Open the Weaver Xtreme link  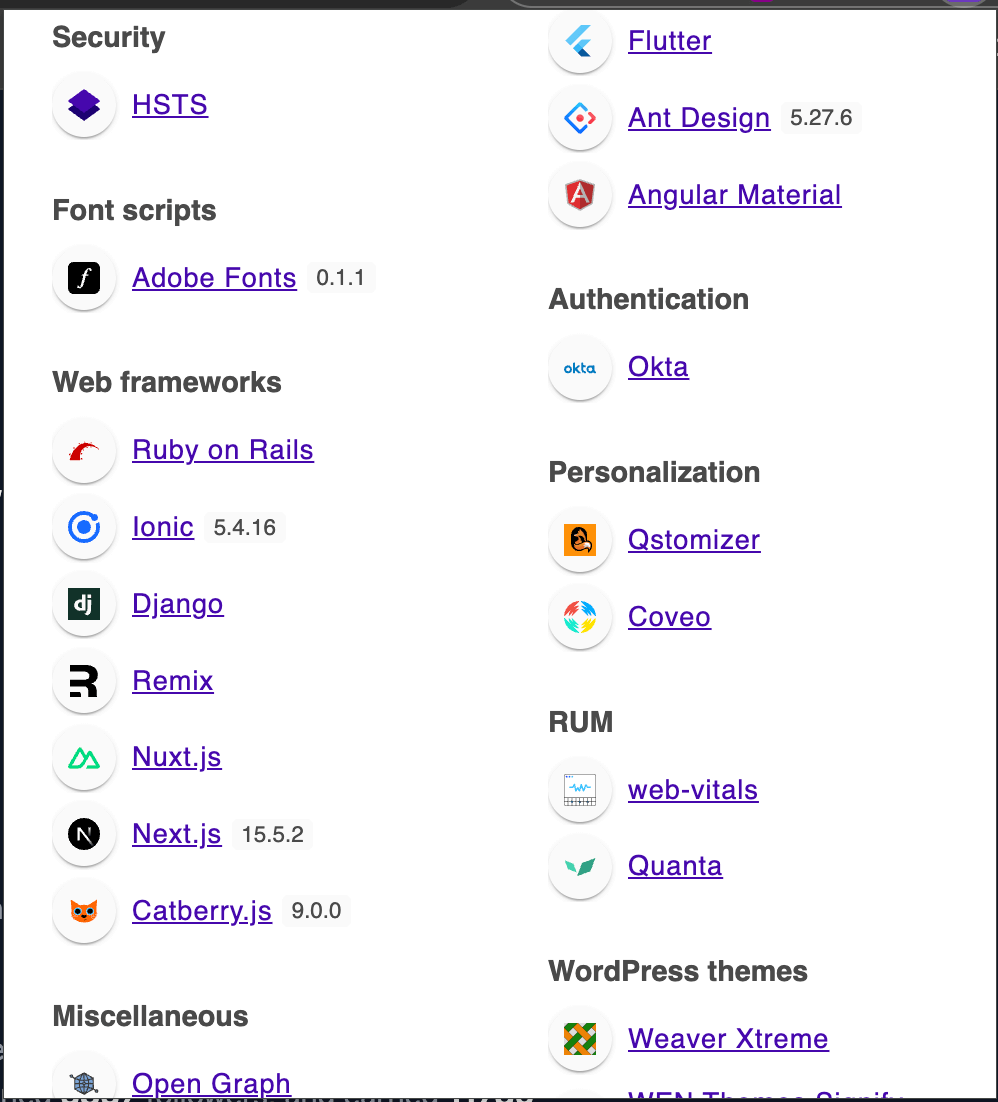[x=728, y=1039]
